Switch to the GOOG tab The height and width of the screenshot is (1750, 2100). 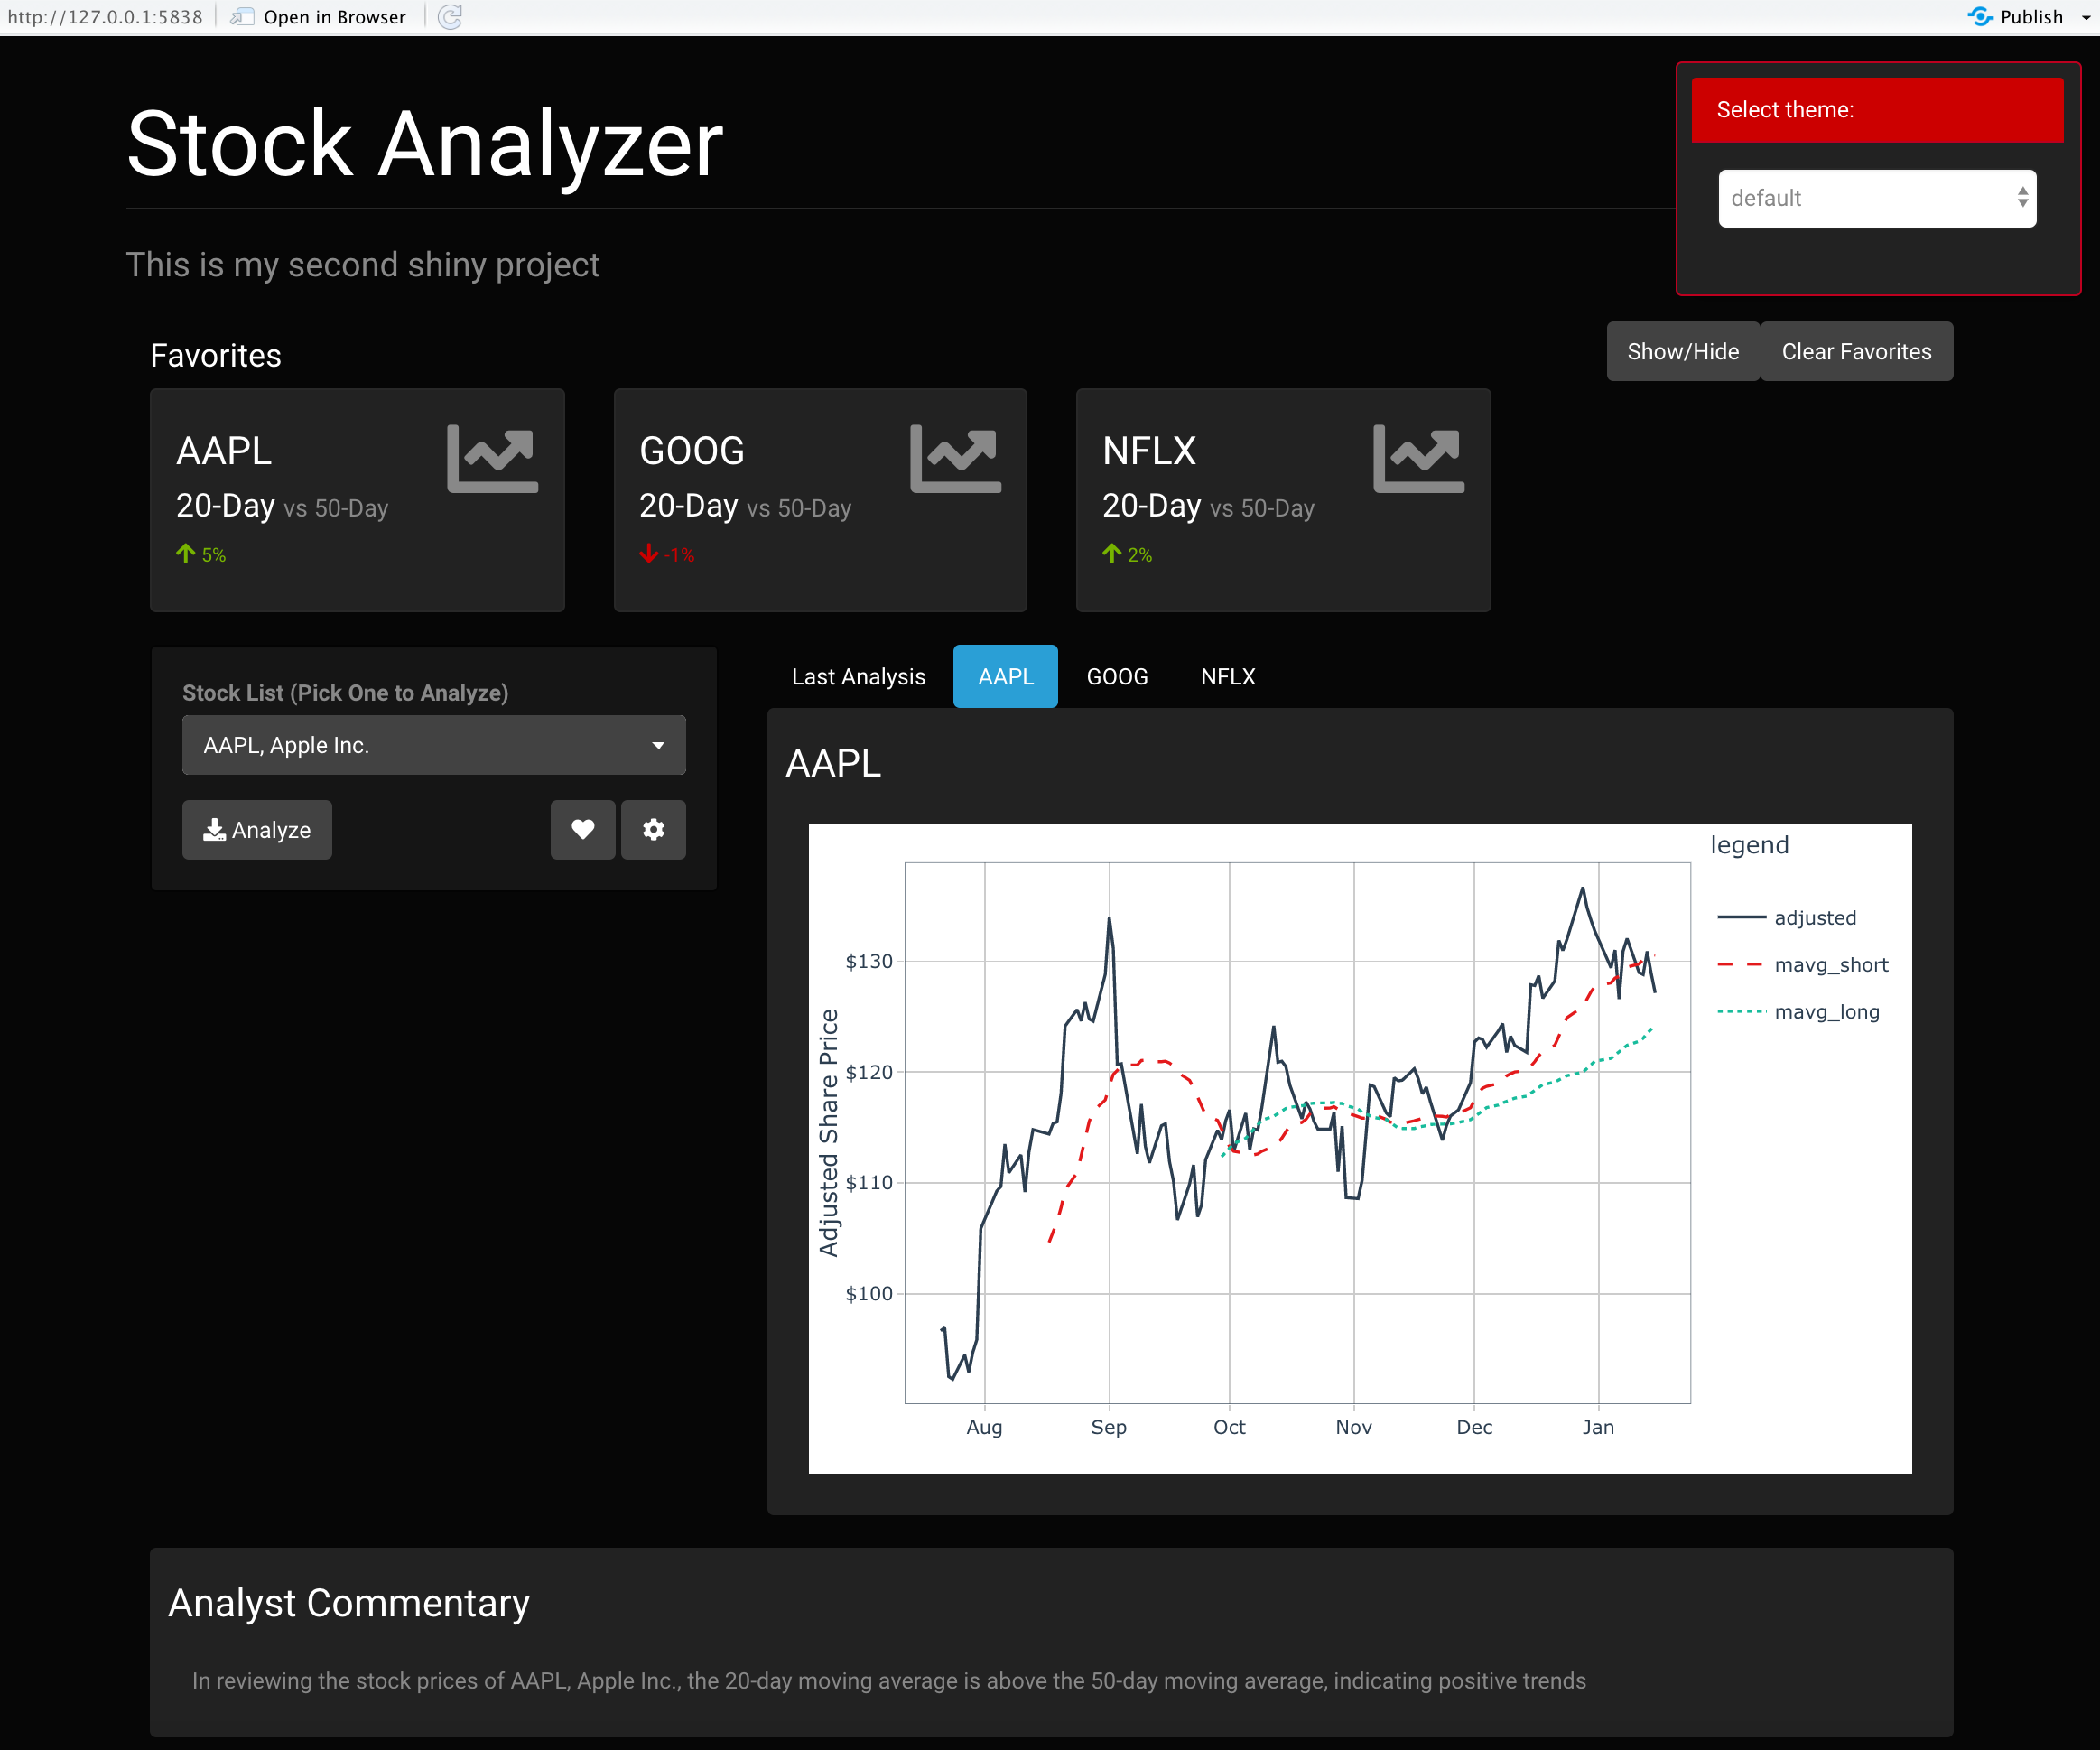coord(1117,677)
